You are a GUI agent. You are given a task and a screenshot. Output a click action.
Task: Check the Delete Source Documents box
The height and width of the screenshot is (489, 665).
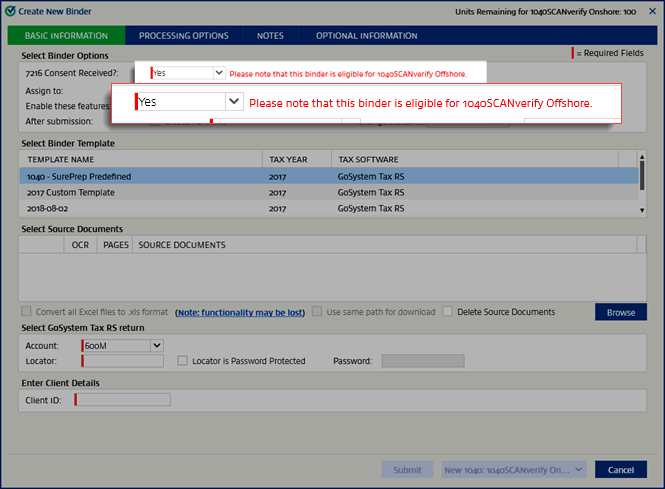click(448, 312)
